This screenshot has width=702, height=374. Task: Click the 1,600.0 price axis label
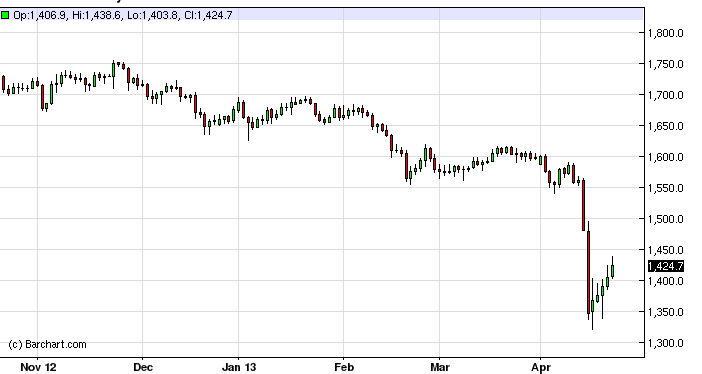coord(666,157)
